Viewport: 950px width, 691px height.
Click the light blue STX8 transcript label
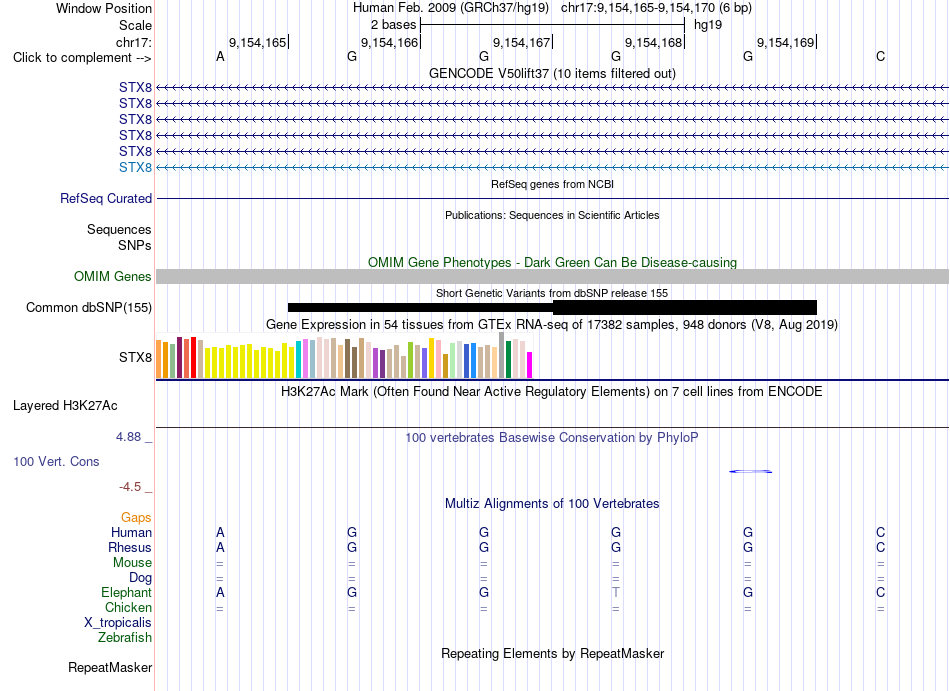[135, 167]
